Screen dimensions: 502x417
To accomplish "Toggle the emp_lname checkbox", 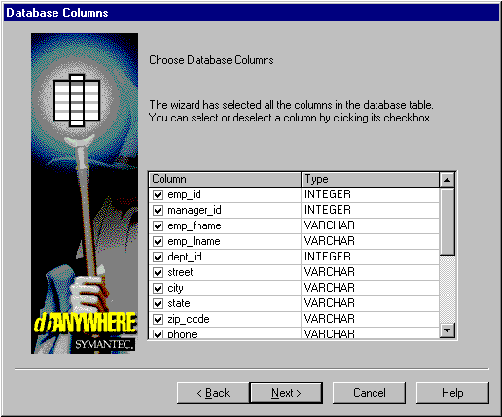I will [x=158, y=241].
